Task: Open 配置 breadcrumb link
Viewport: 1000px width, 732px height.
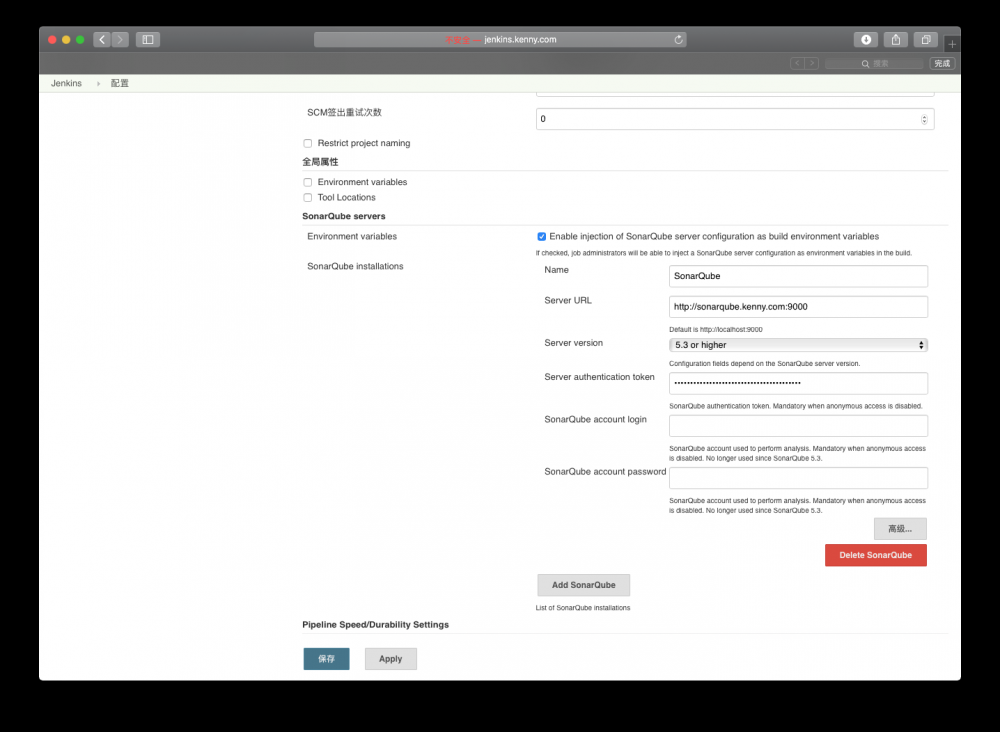Action: click(x=119, y=83)
